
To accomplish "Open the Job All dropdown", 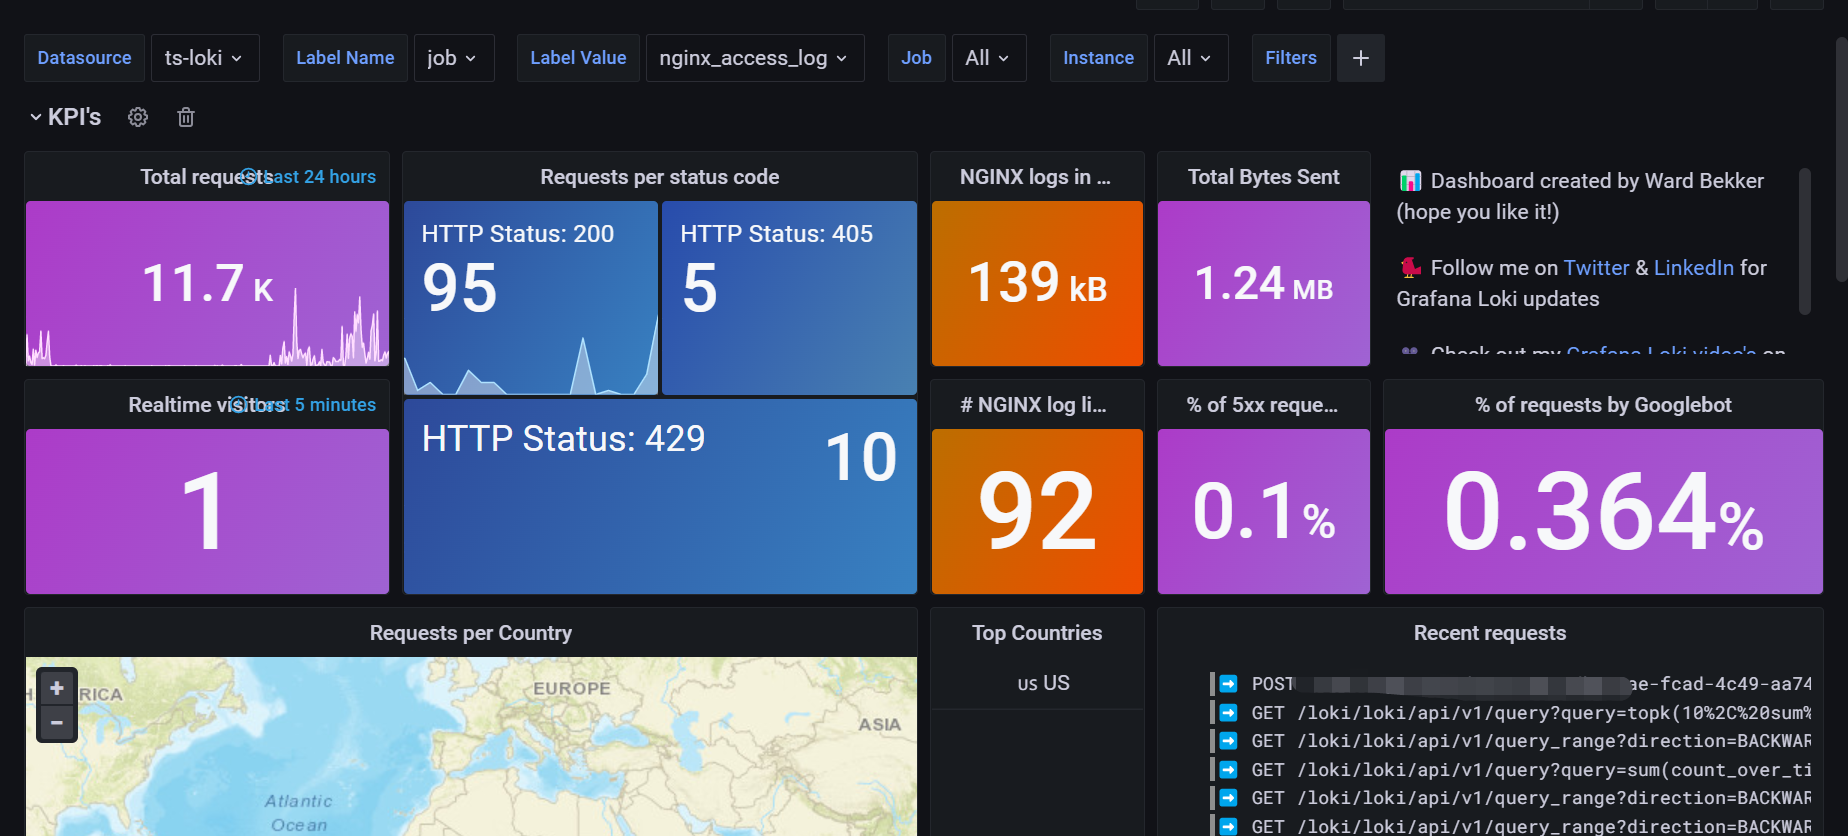I will [989, 58].
